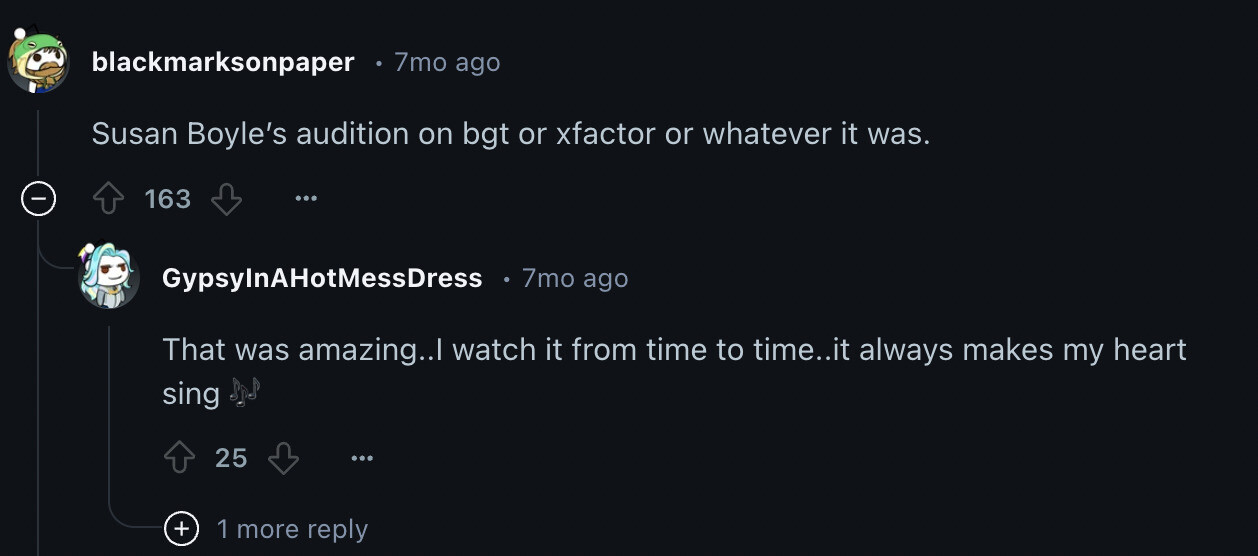Open more options on blackmarksonpaper's comment
Image resolution: width=1258 pixels, height=556 pixels.
306,200
